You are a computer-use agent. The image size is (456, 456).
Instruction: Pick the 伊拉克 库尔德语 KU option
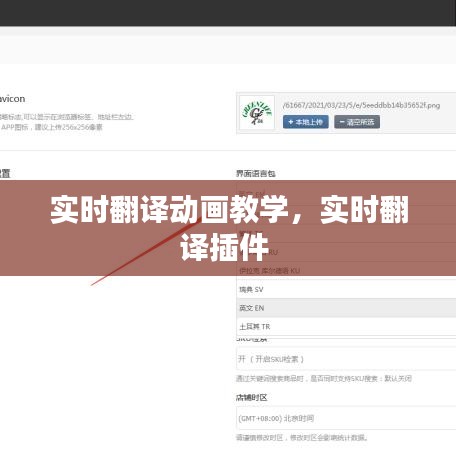(346, 271)
